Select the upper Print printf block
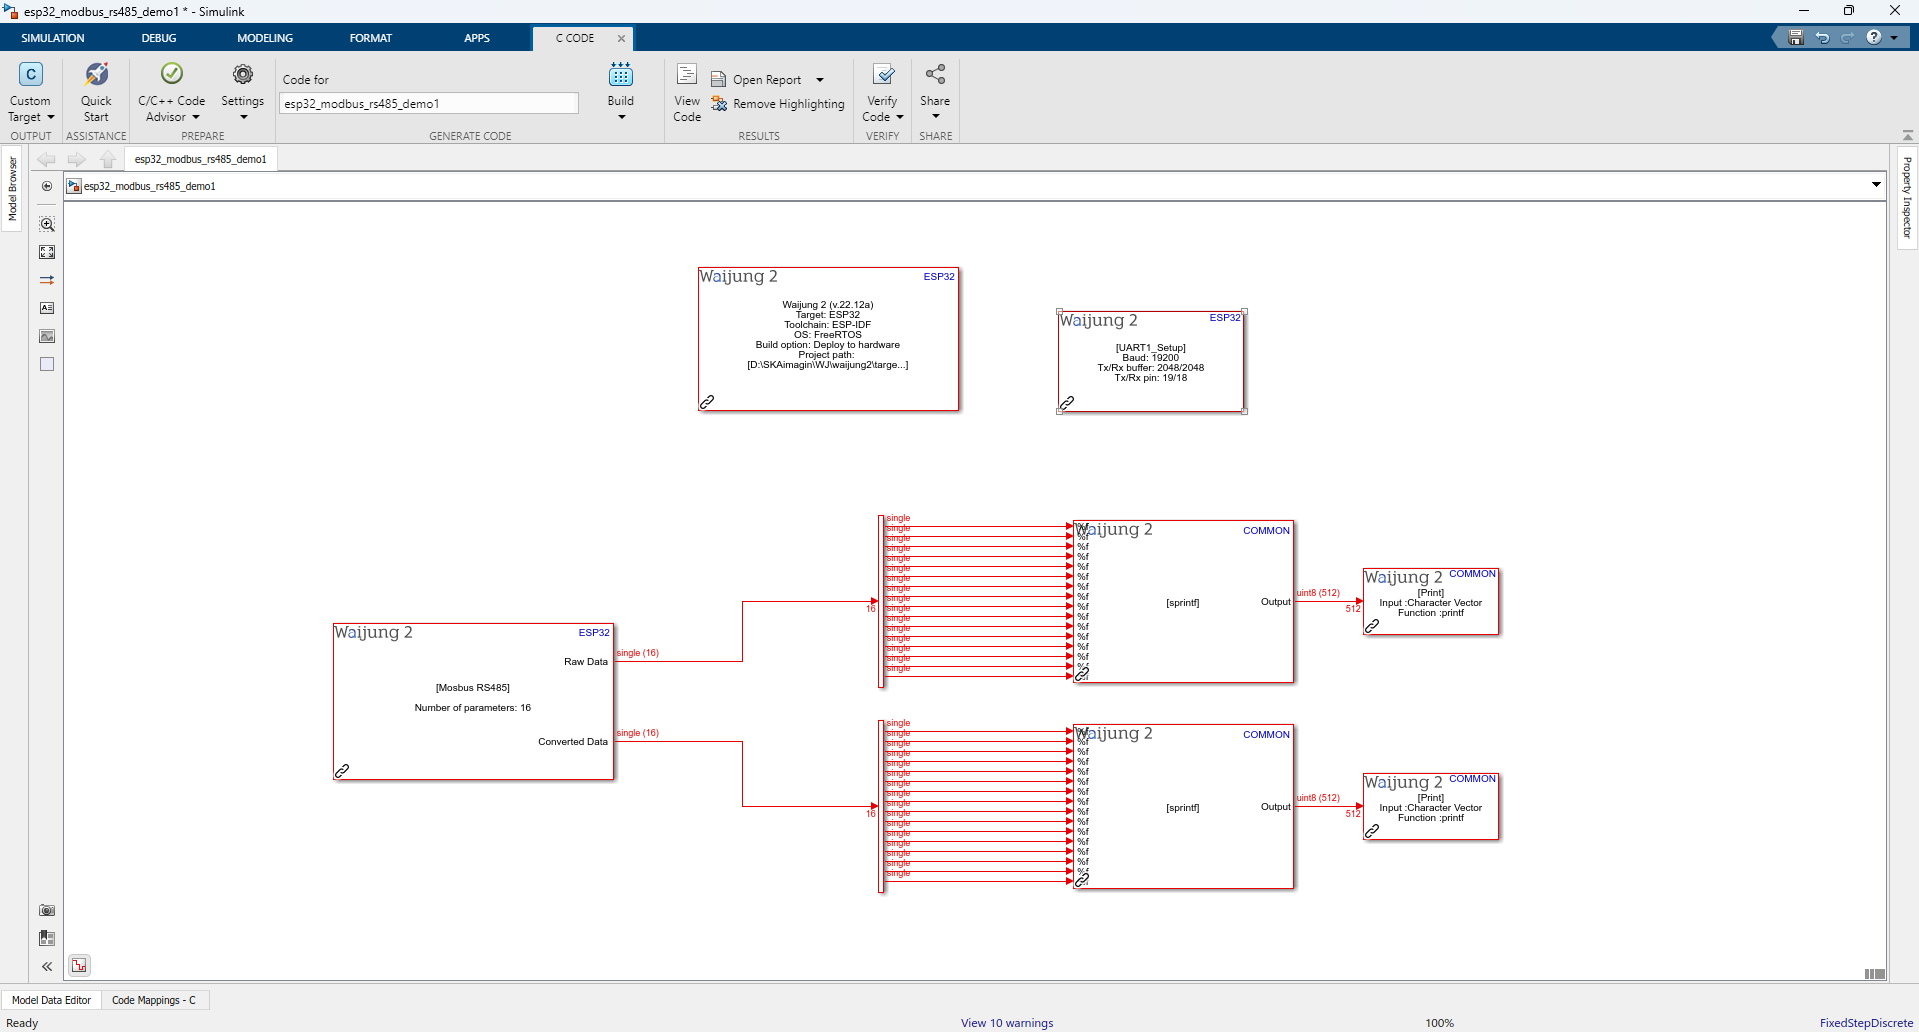Image resolution: width=1919 pixels, height=1032 pixels. tap(1431, 602)
